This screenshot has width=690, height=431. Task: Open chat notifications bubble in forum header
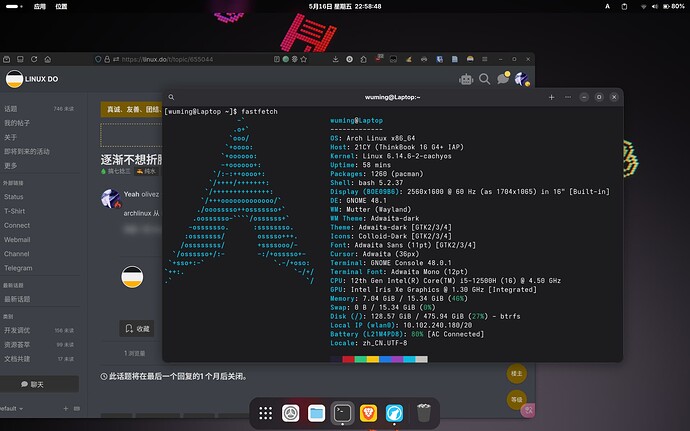[x=503, y=78]
